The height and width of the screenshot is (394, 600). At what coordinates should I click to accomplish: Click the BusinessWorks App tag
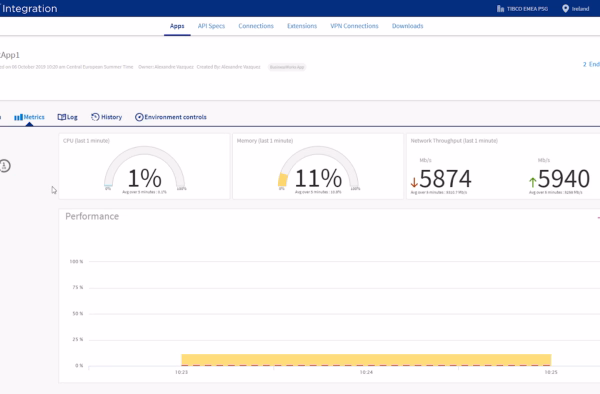287,67
